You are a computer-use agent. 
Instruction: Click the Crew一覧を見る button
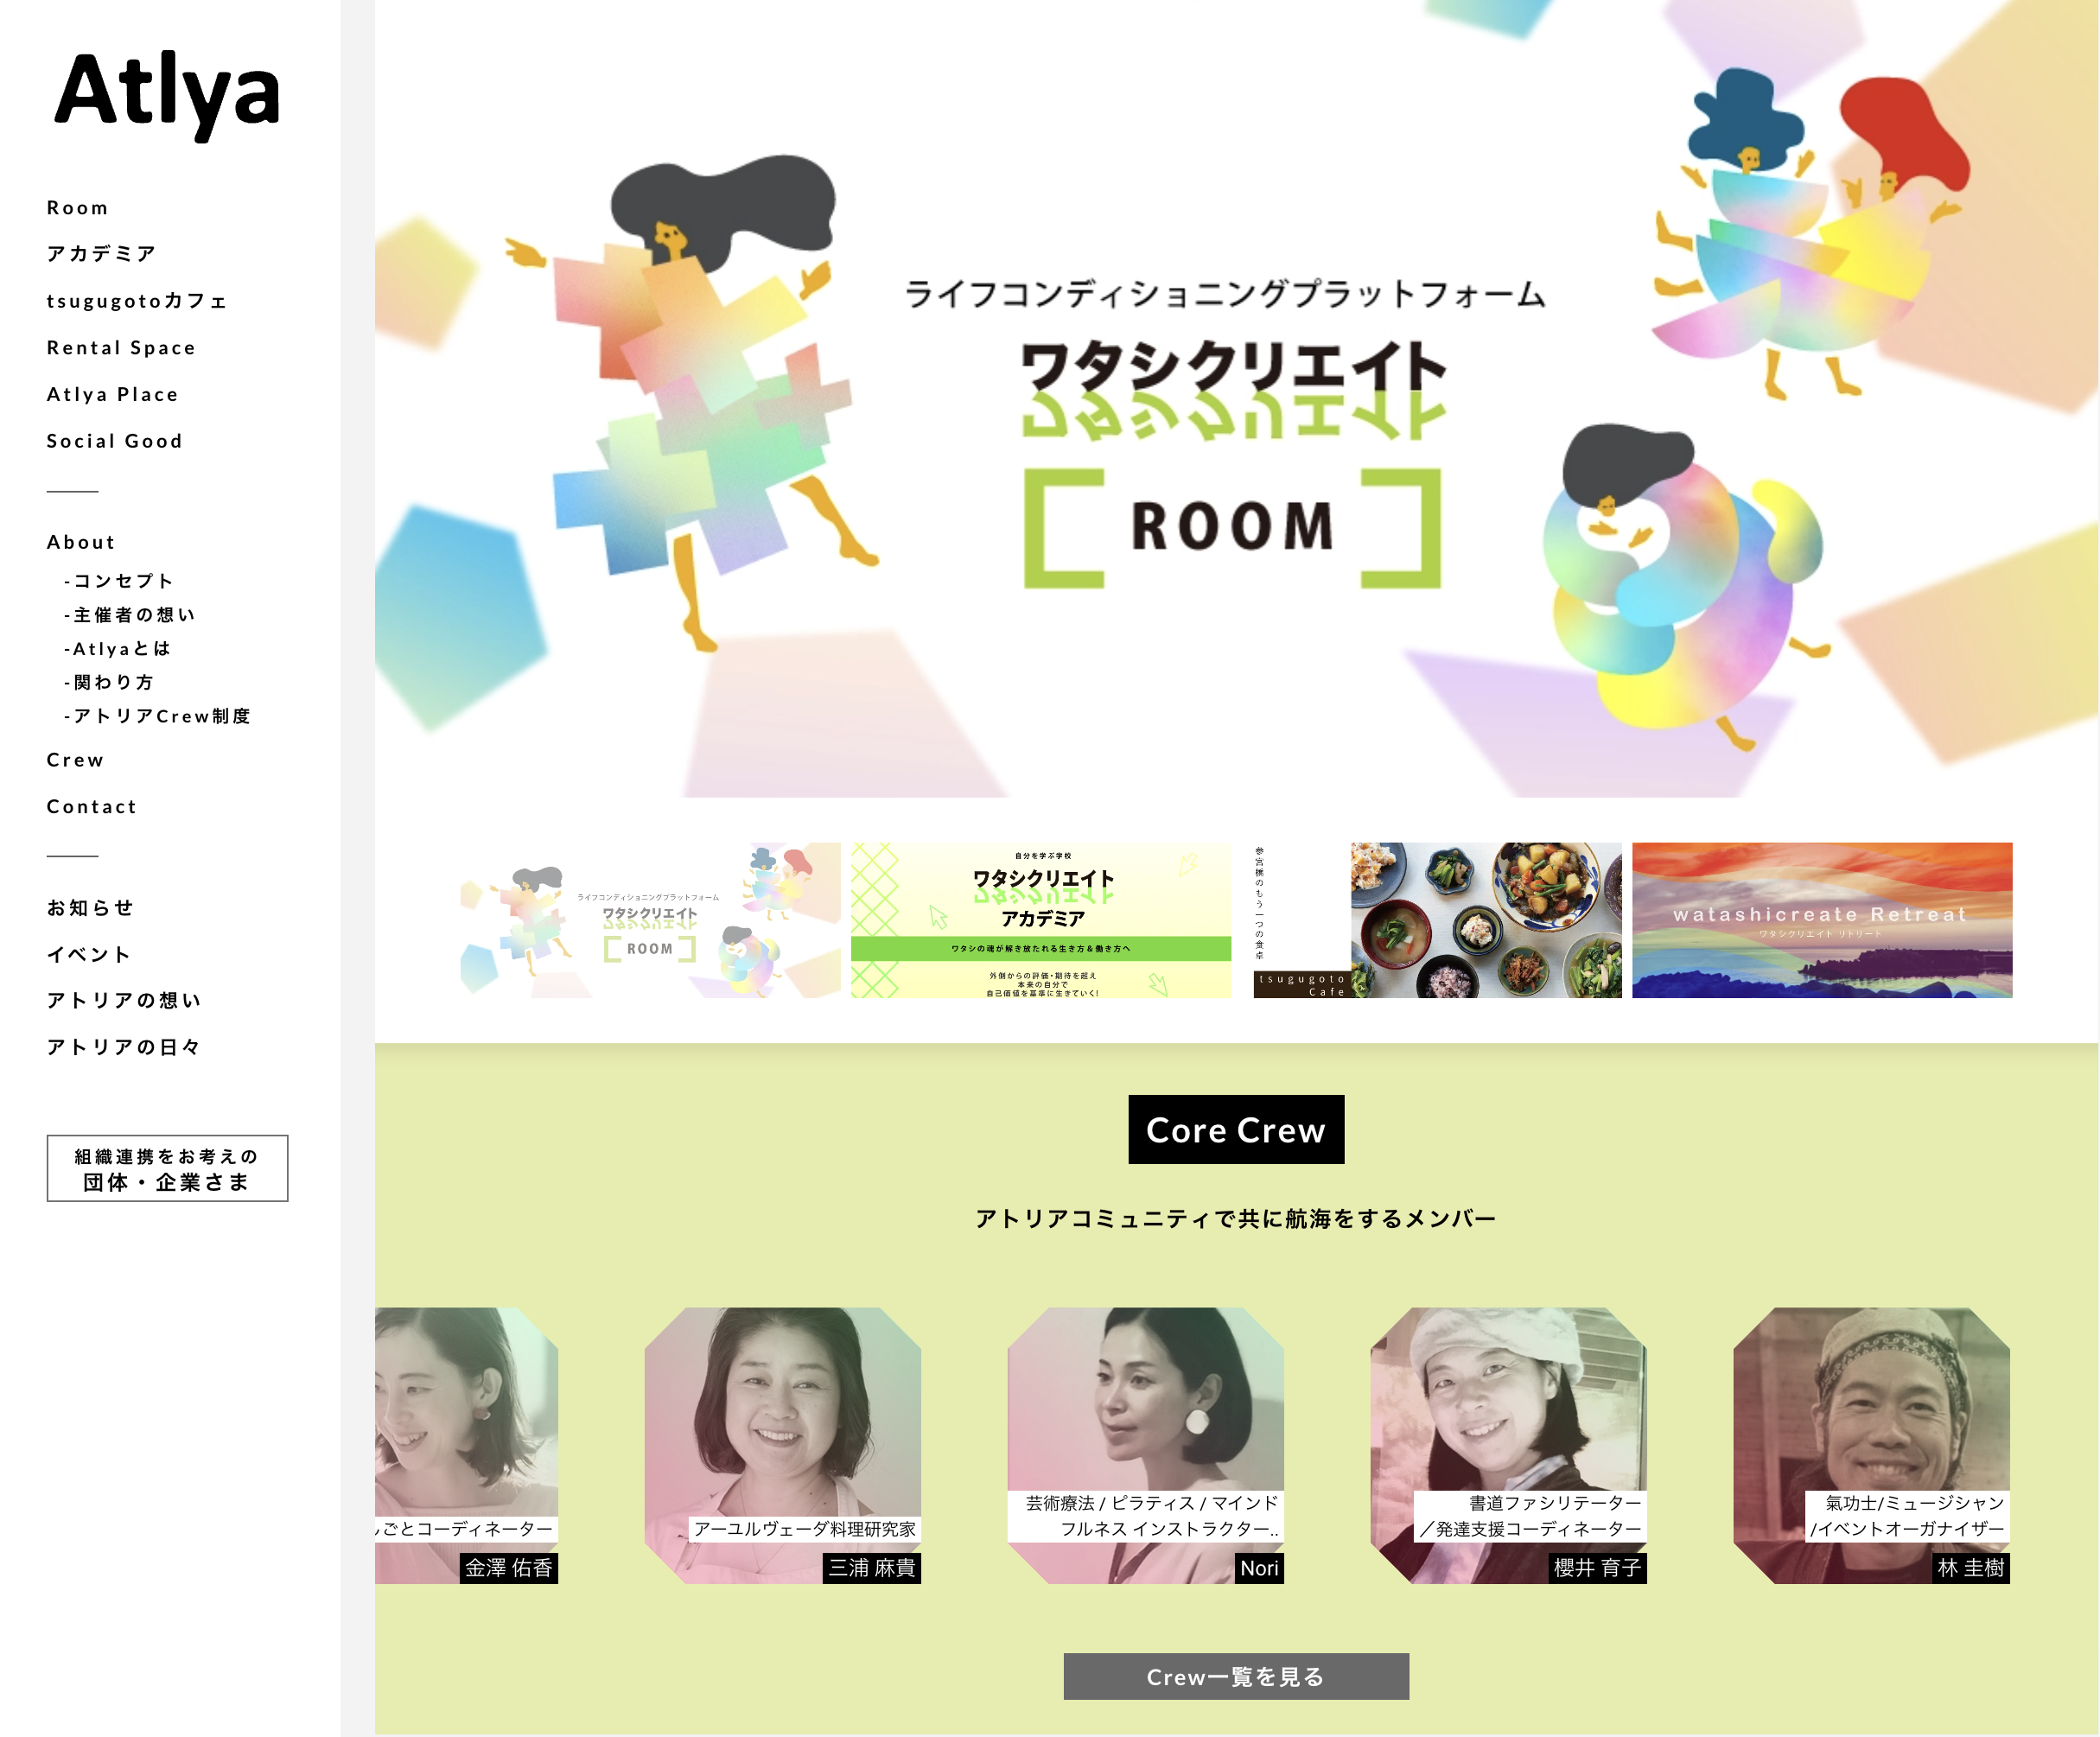click(x=1236, y=1677)
